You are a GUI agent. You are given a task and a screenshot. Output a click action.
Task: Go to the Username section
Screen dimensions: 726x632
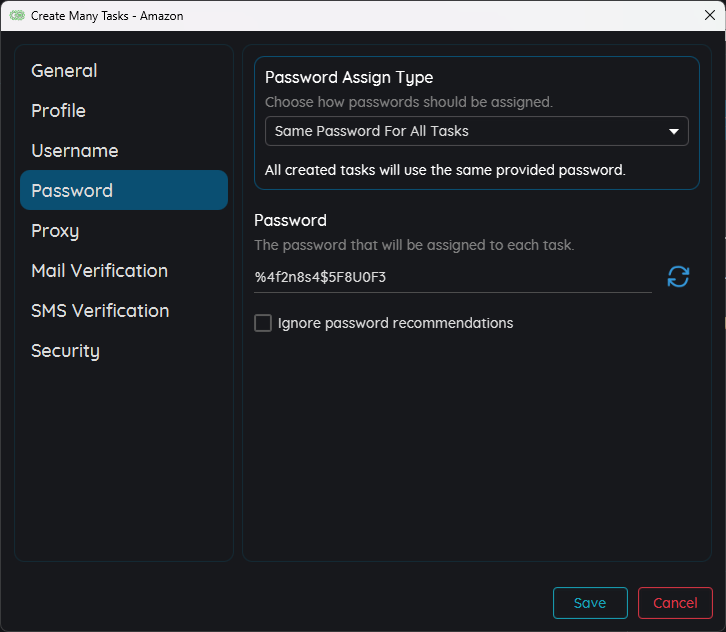point(74,151)
